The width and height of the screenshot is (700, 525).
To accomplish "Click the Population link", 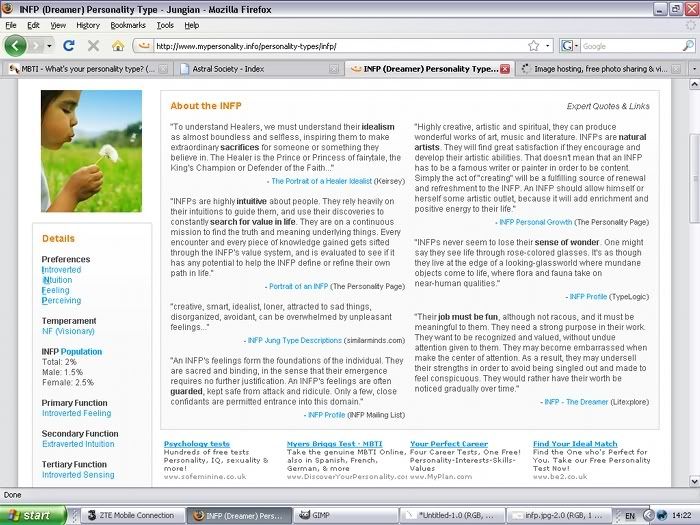I will click(81, 352).
